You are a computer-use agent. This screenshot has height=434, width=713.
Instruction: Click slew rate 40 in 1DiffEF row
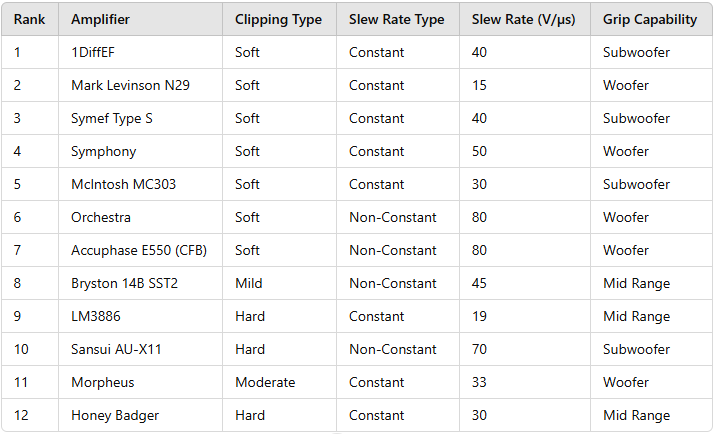[x=479, y=52]
